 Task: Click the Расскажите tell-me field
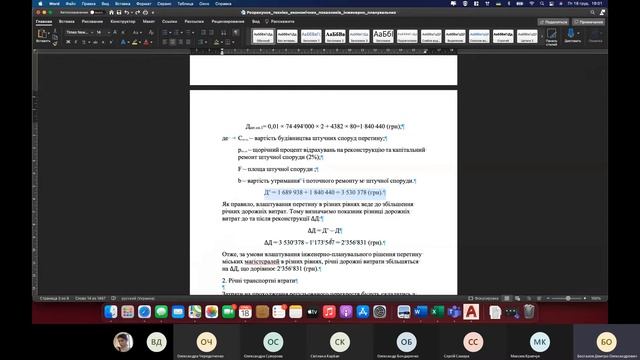[280, 22]
